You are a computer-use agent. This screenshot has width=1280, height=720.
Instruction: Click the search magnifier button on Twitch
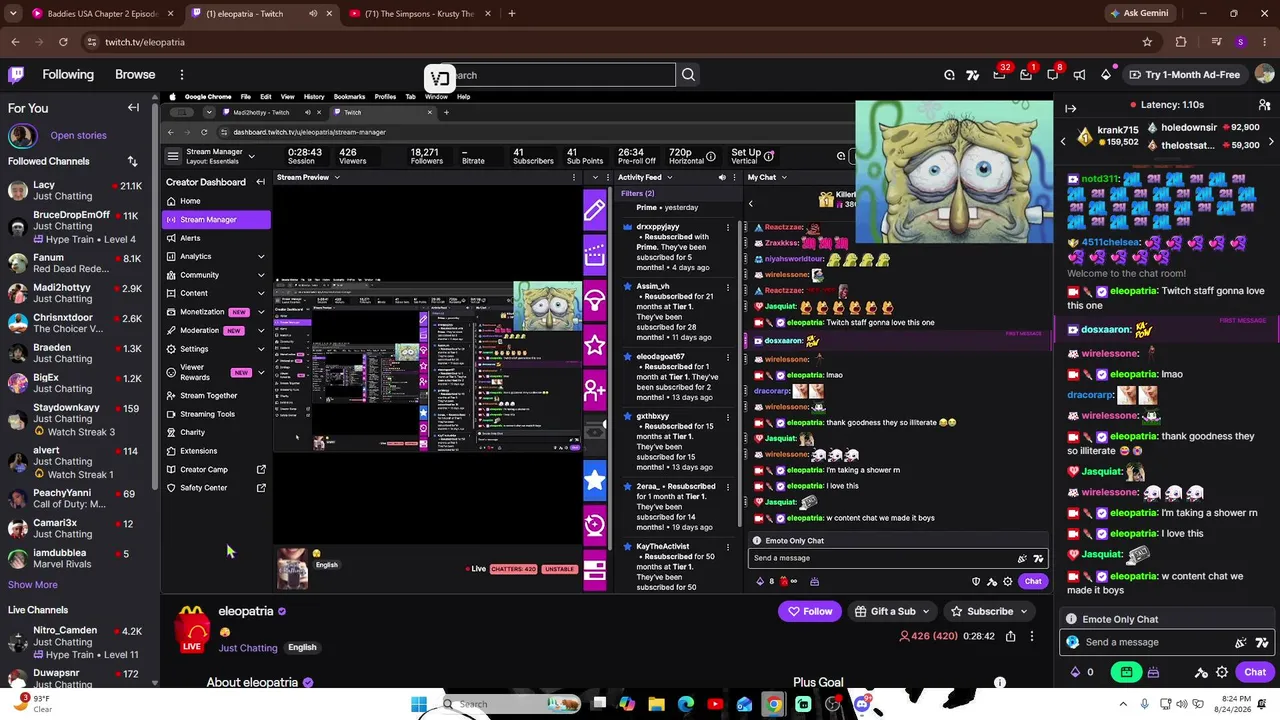point(688,75)
